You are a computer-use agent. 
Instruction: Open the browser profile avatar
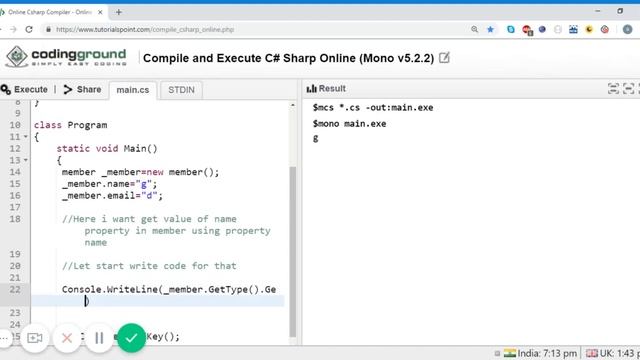[627, 29]
